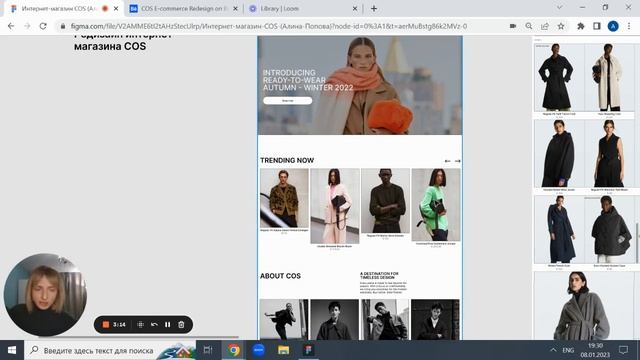Image resolution: width=640 pixels, height=360 pixels.
Task: Select the Редизайн магазина COS title text
Action: [x=123, y=41]
